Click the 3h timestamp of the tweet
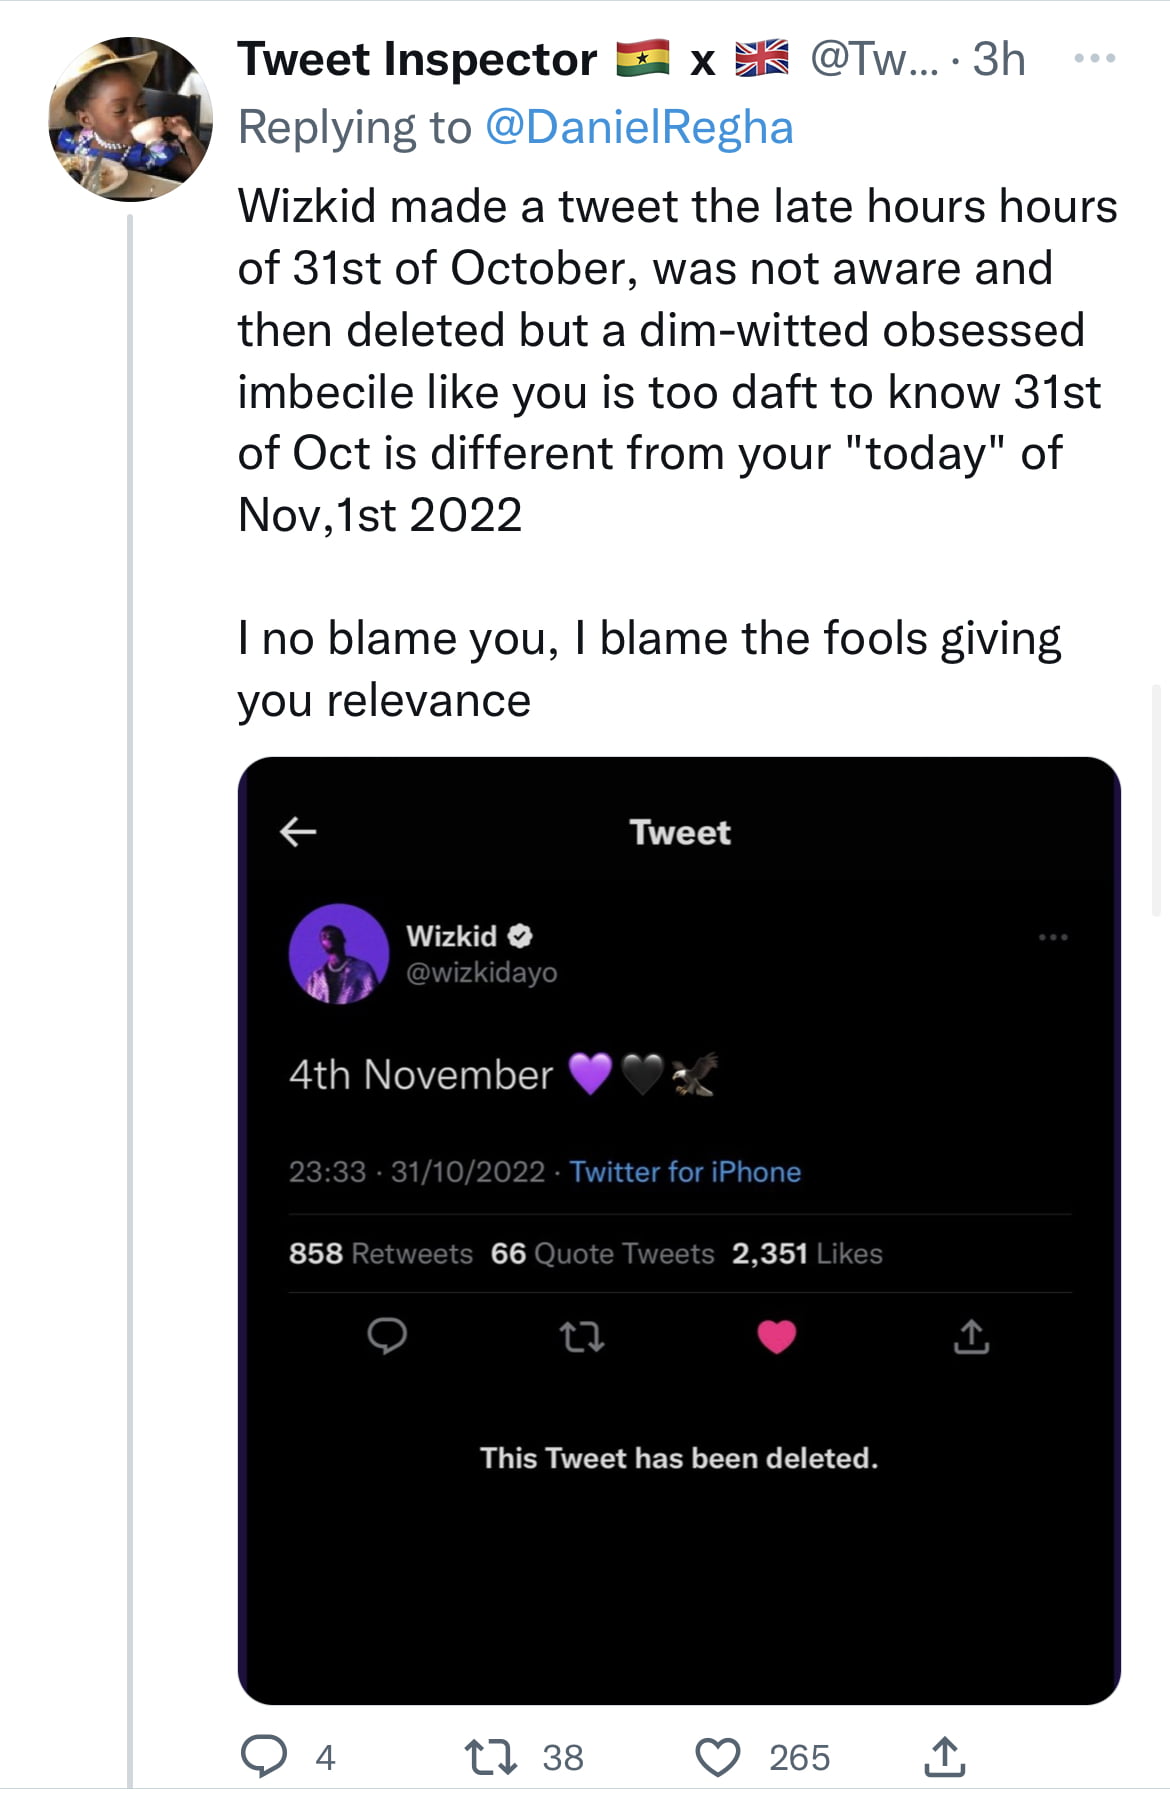Image resolution: width=1170 pixels, height=1813 pixels. point(999,60)
